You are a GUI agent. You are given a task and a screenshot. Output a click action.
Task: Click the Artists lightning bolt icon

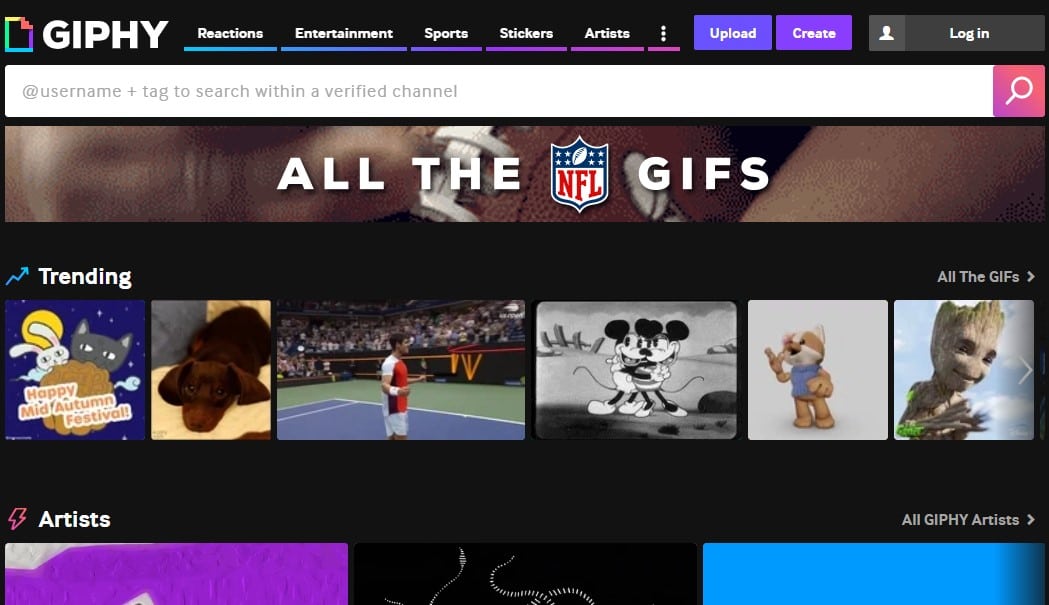click(x=17, y=519)
